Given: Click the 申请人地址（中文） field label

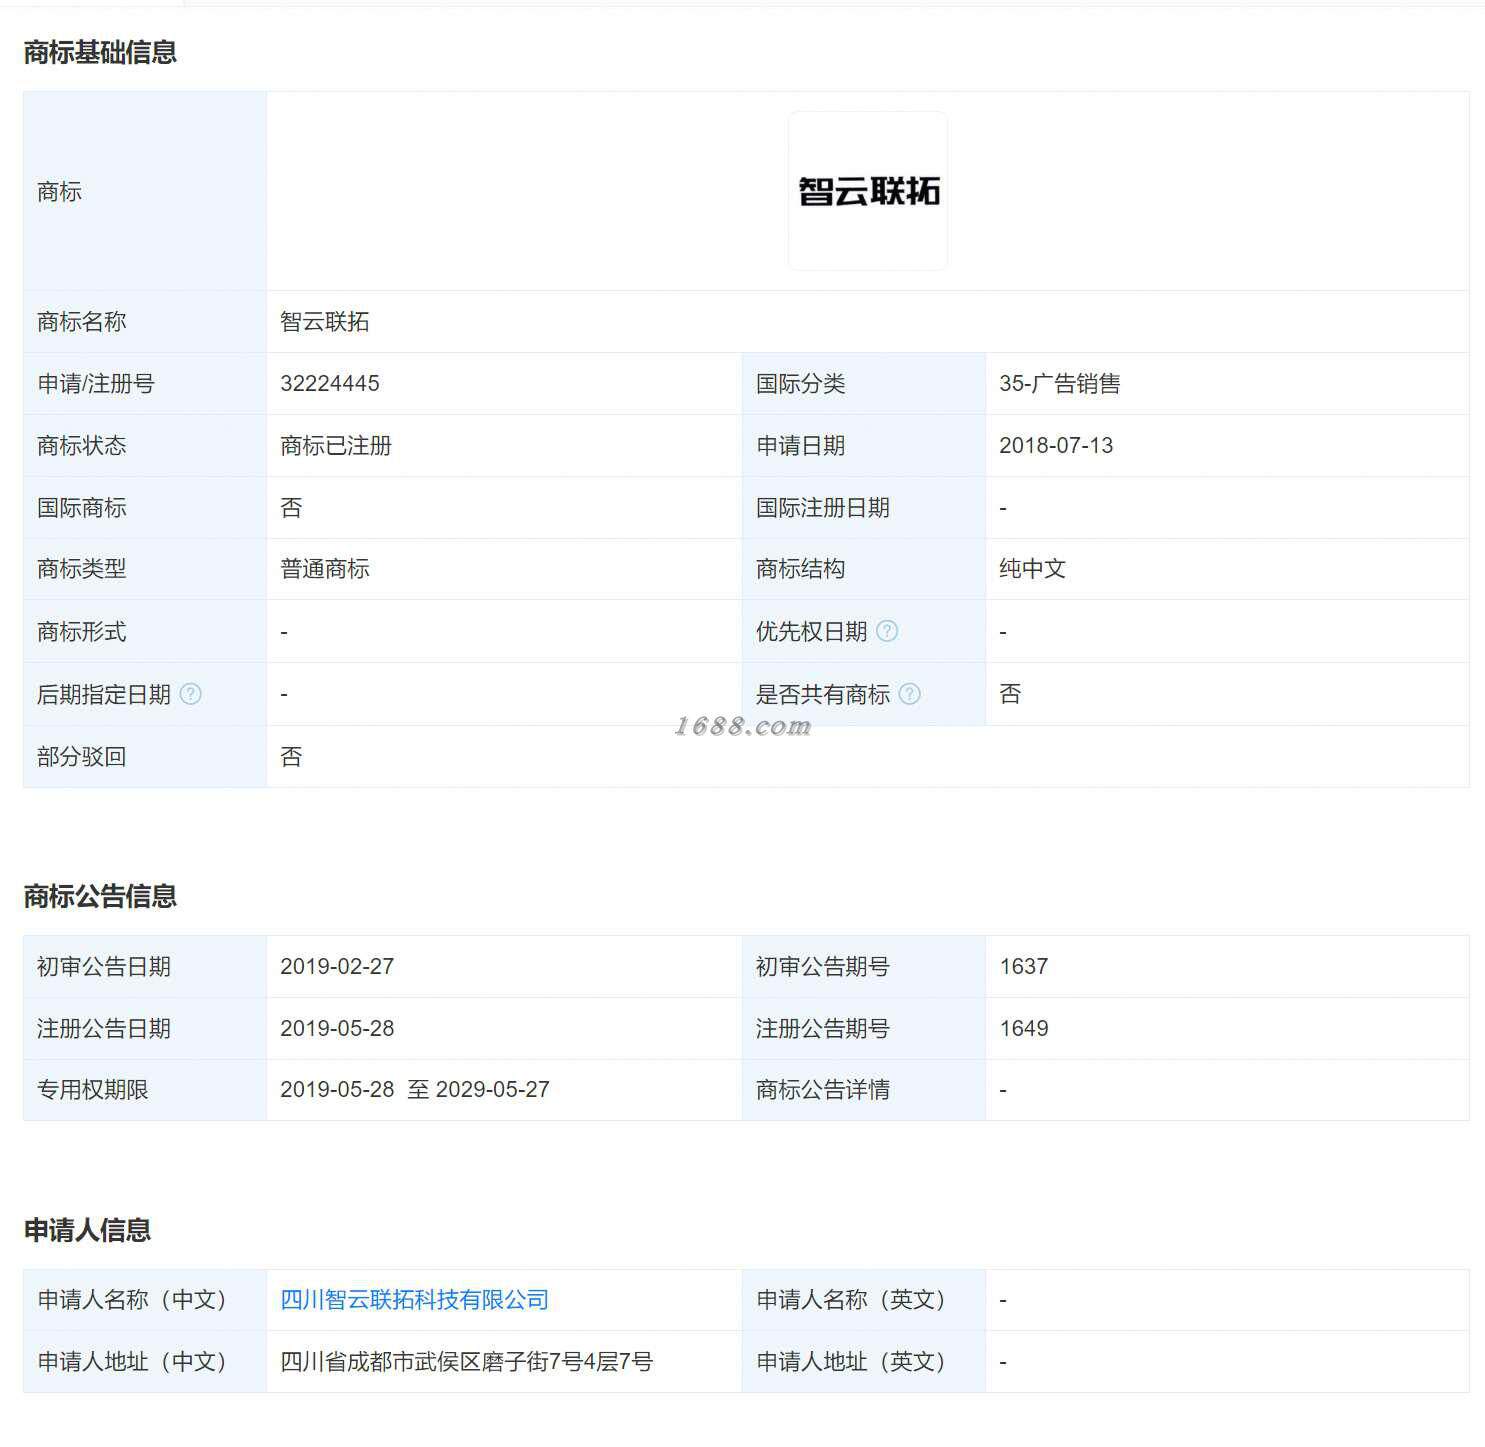Looking at the screenshot, I should (x=133, y=1361).
